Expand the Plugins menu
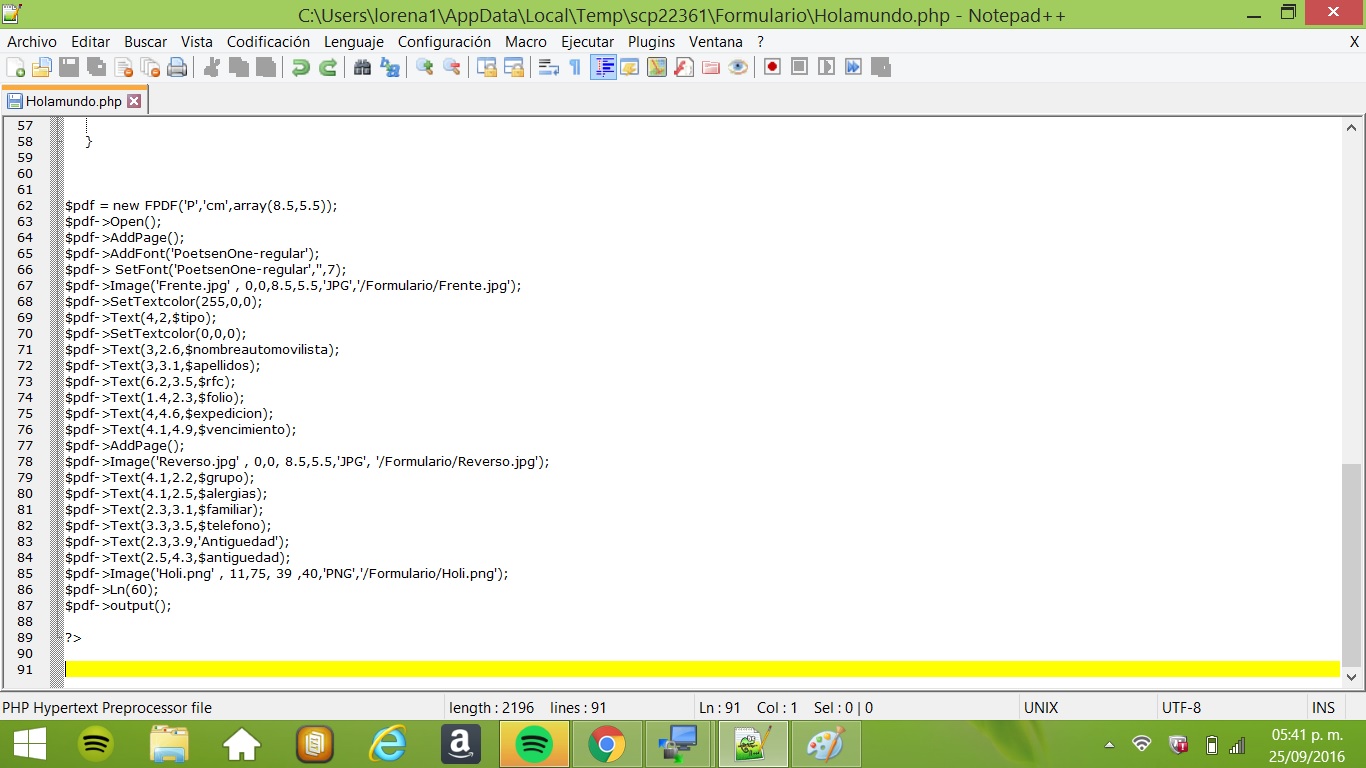Image resolution: width=1366 pixels, height=768 pixels. point(651,42)
